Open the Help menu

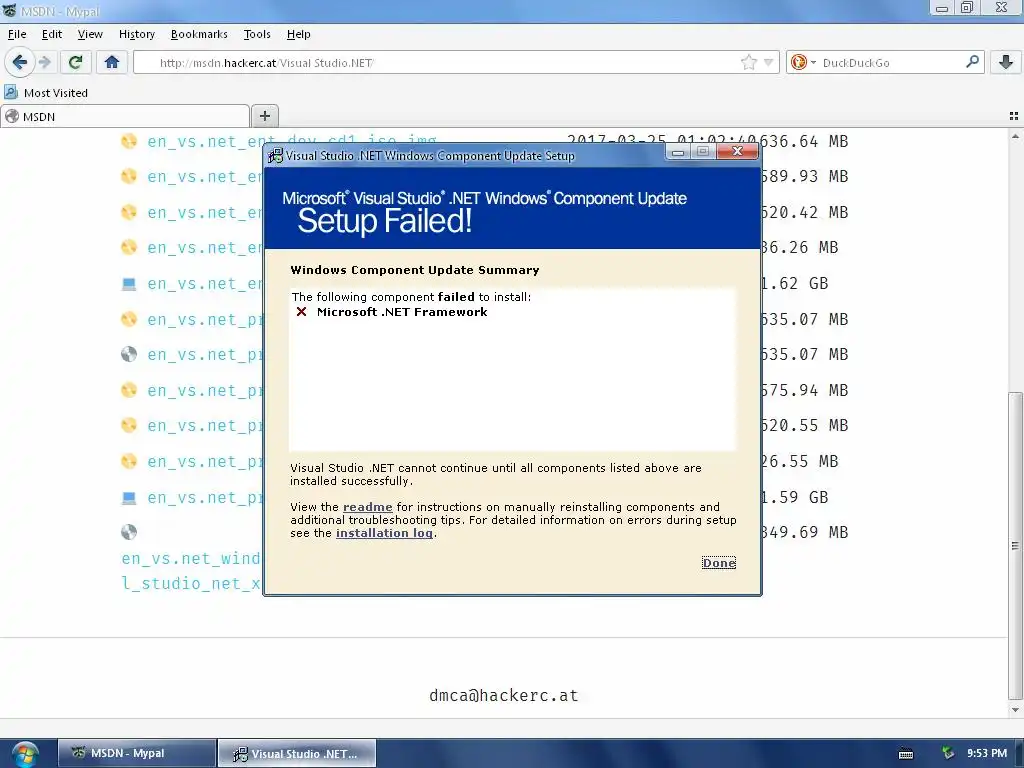point(298,34)
